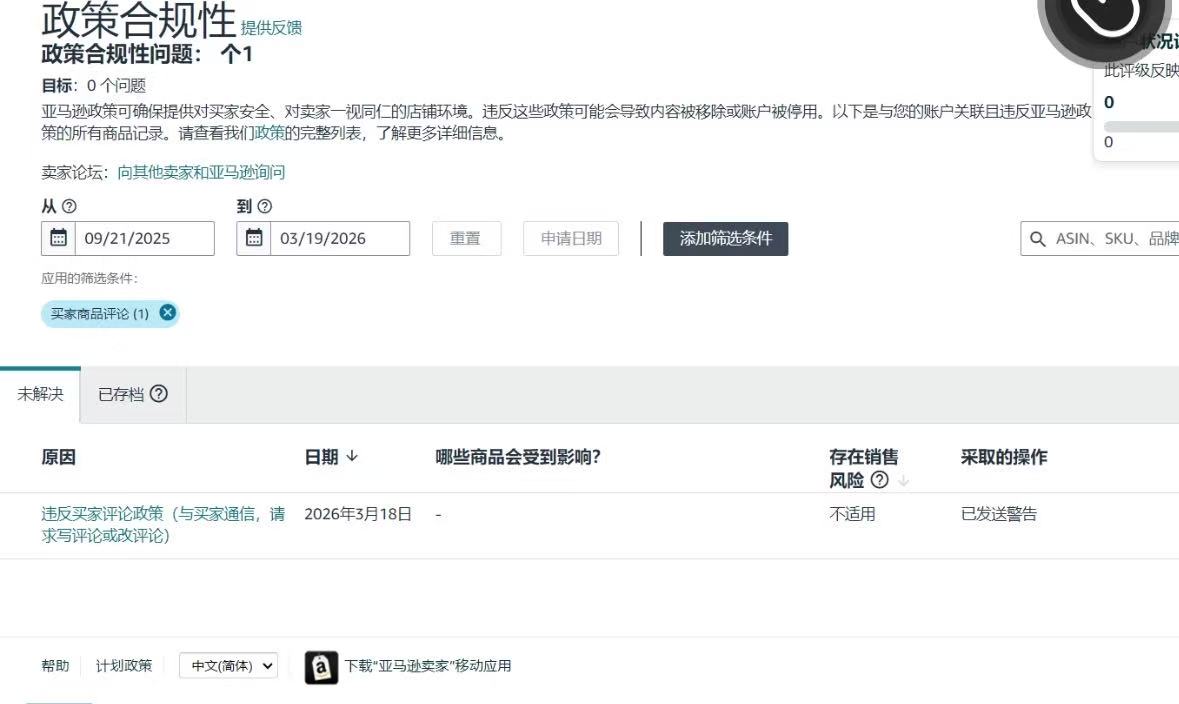
Task: Switch to the 未解决 tab
Action: point(40,394)
